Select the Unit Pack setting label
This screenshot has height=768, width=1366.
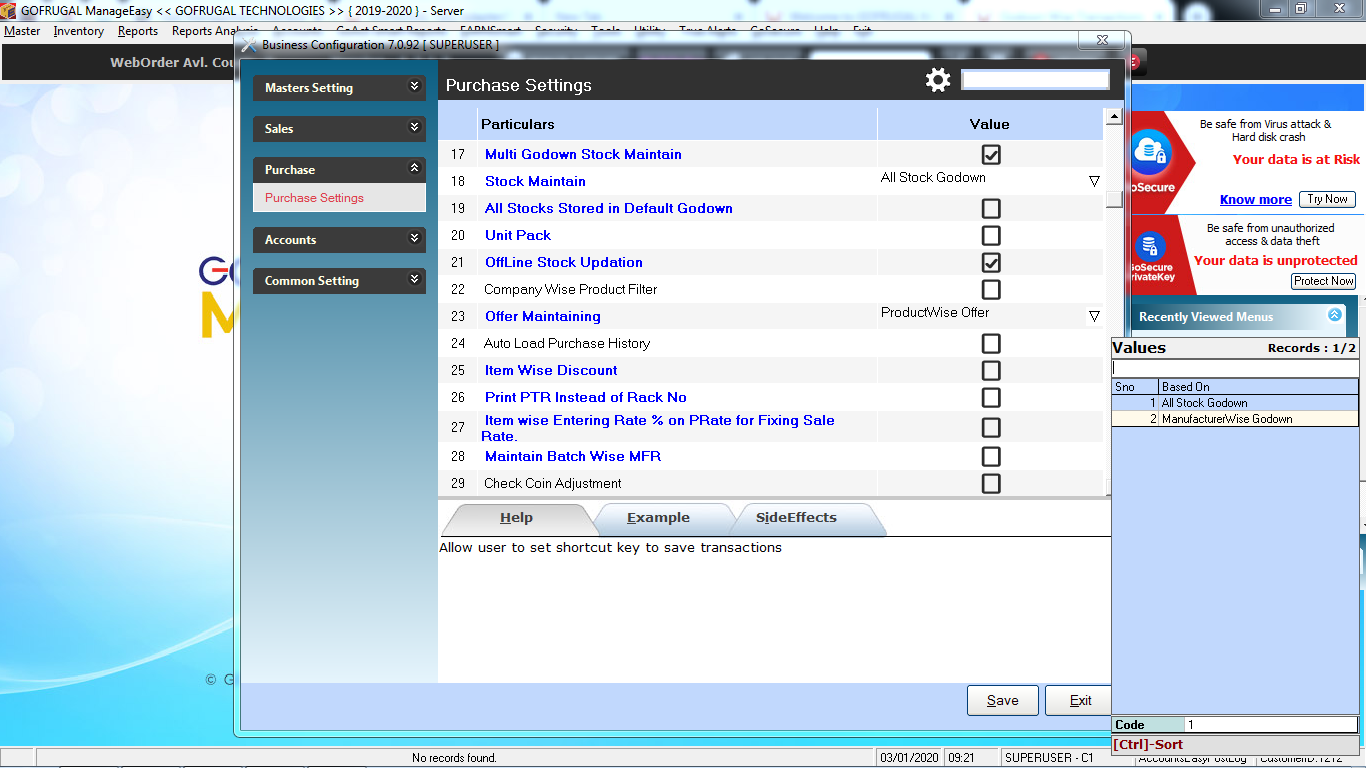click(x=518, y=235)
